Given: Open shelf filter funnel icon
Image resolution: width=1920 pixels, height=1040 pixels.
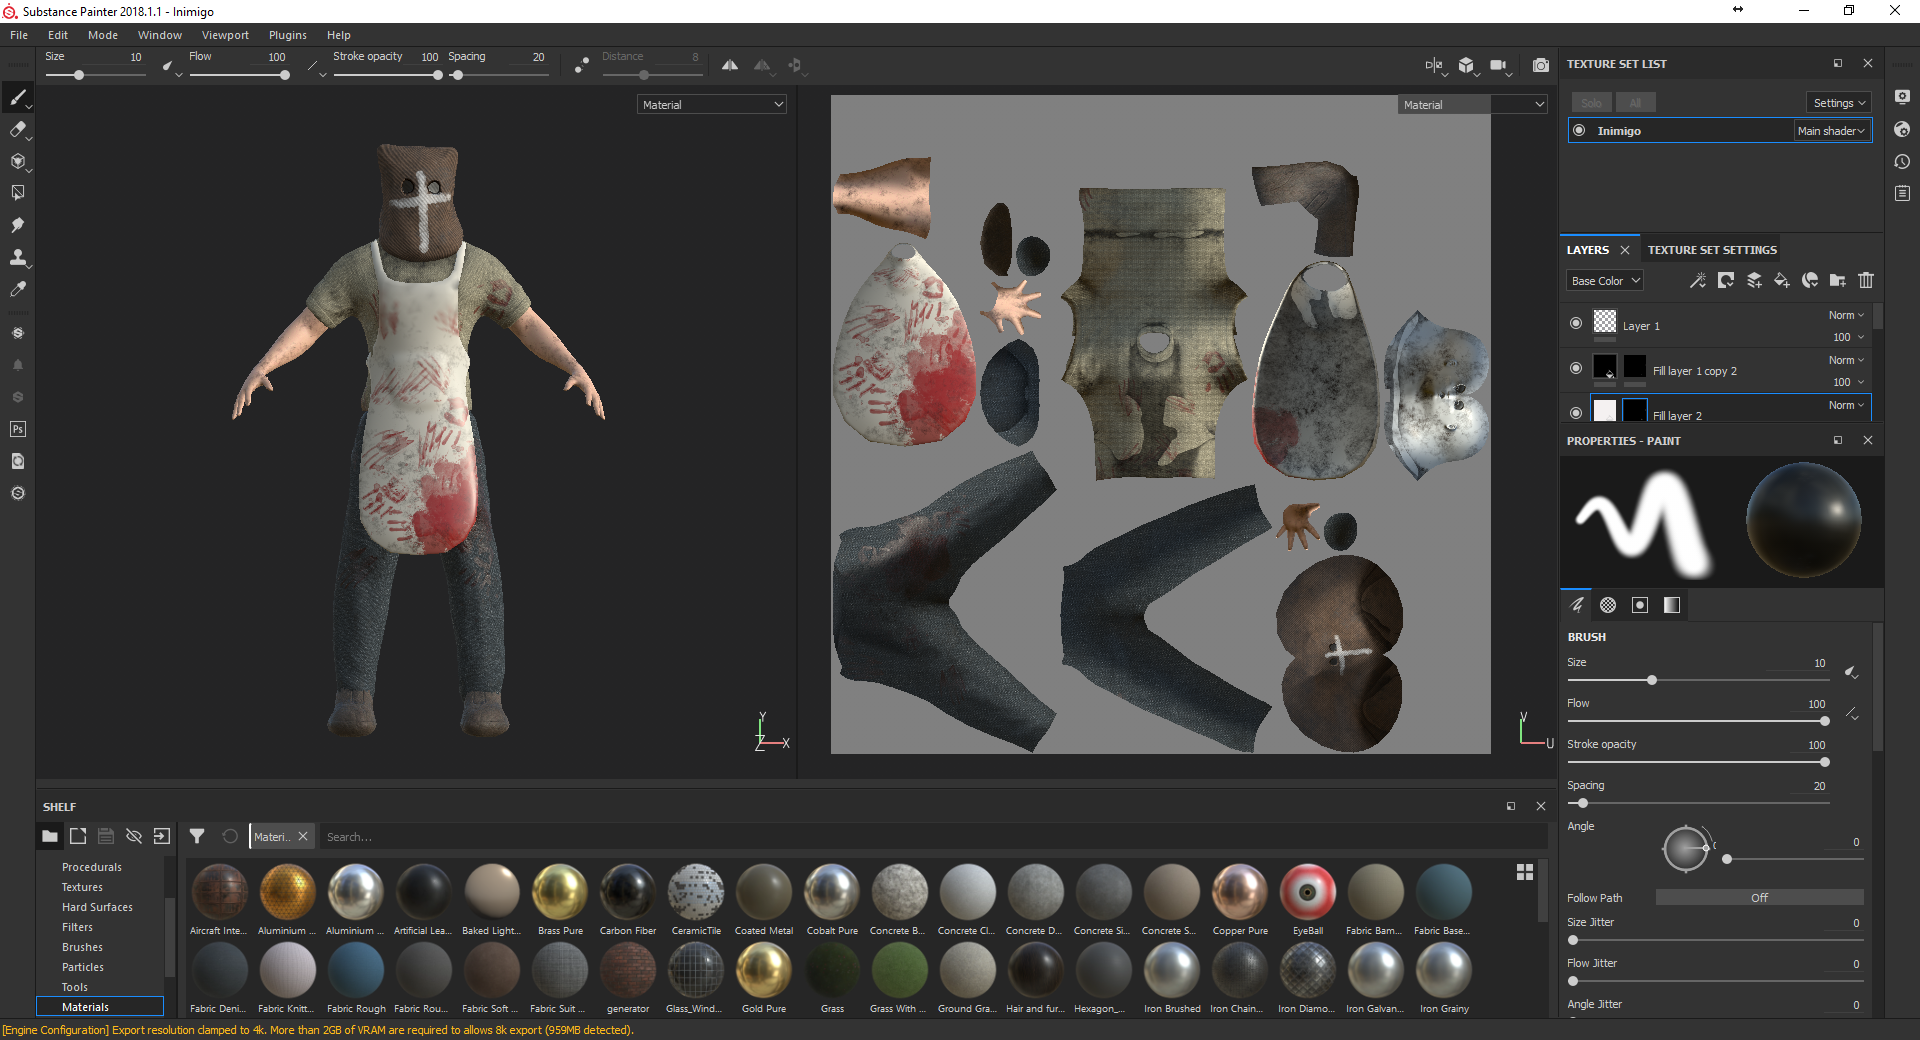Looking at the screenshot, I should (197, 836).
